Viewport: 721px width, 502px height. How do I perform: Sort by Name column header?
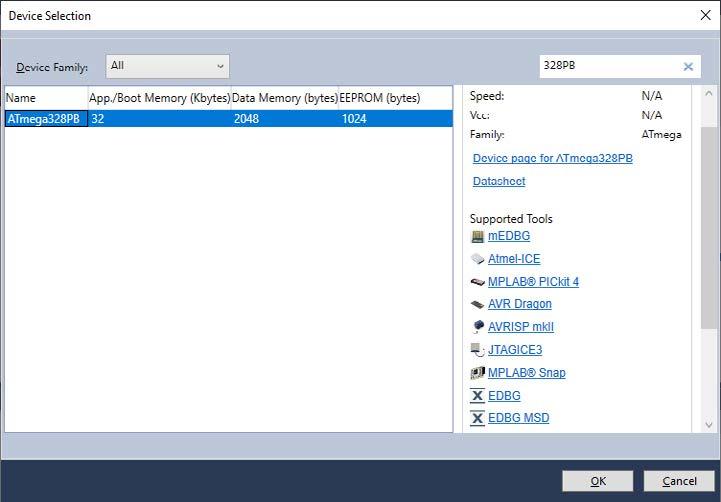click(x=46, y=98)
